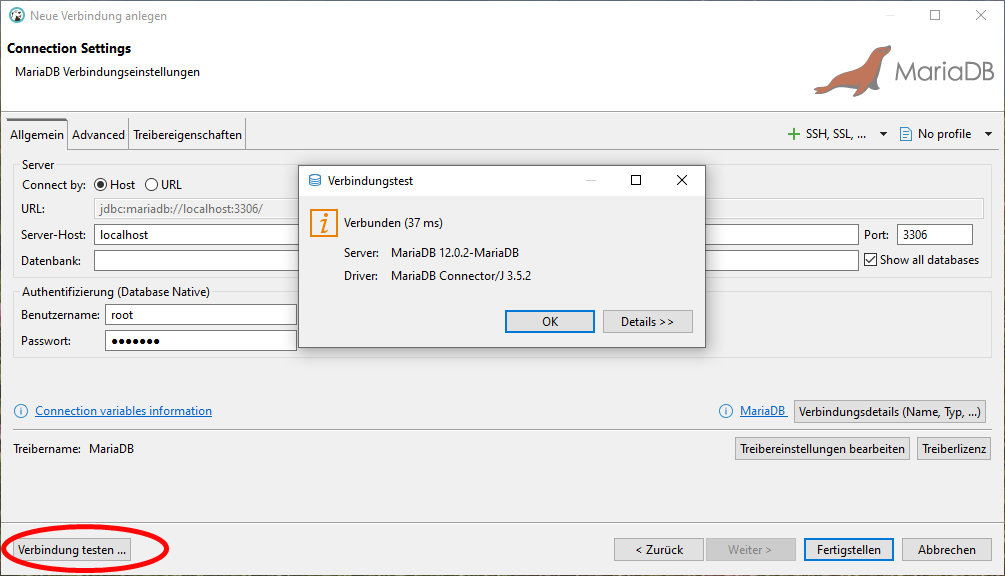Open the Treibereigenschaften tab
Viewport: 1005px width, 576px height.
pyautogui.click(x=187, y=135)
